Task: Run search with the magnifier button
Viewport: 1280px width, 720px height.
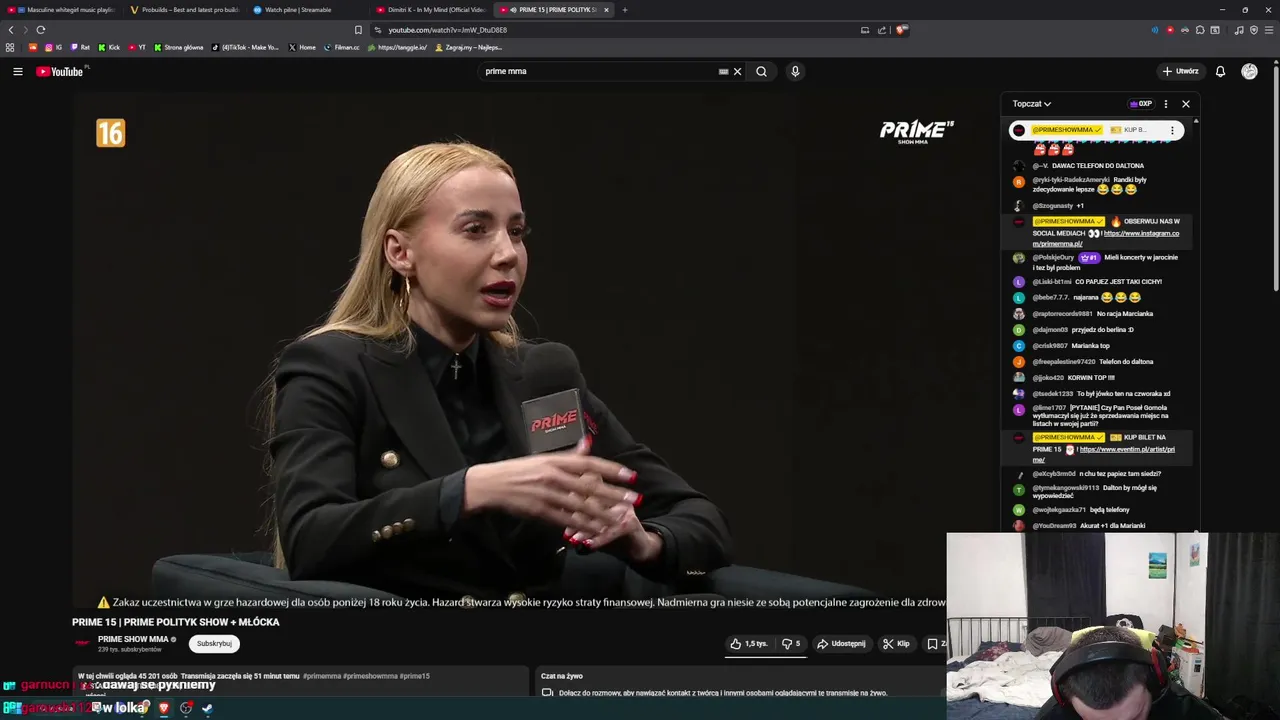Action: (x=761, y=71)
